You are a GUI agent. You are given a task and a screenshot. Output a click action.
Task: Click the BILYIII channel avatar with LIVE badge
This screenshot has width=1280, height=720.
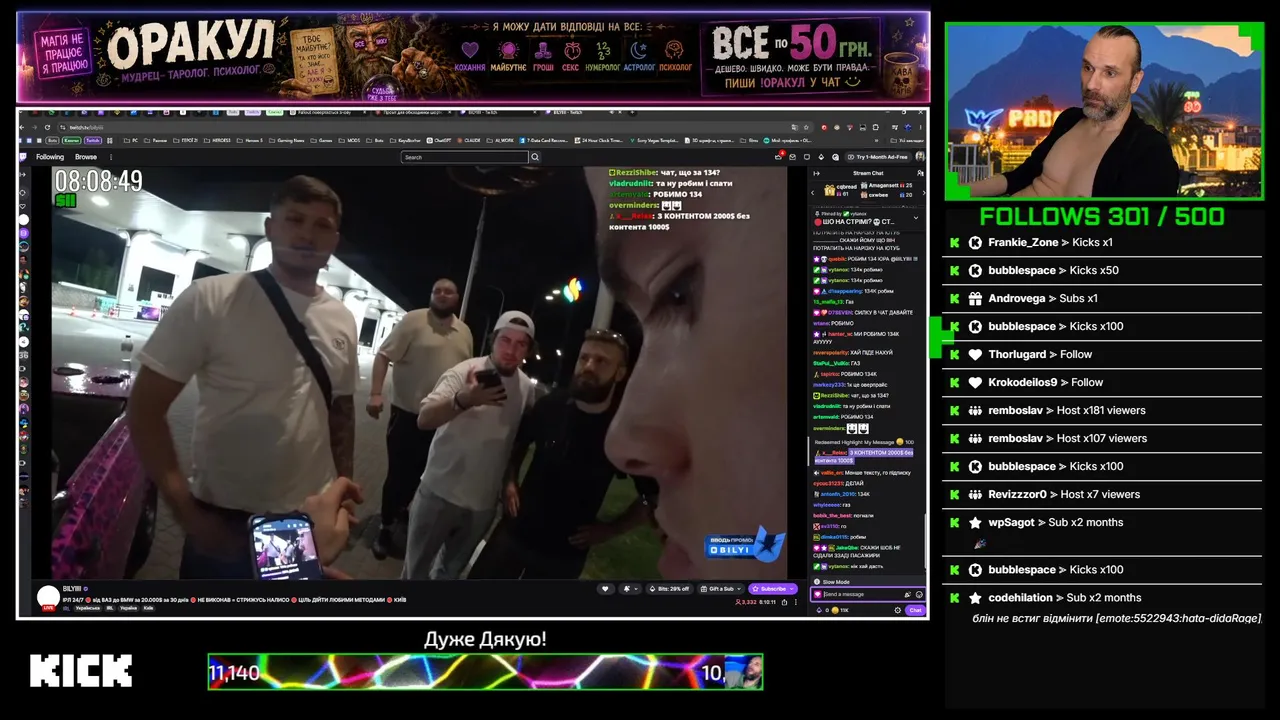[48, 598]
